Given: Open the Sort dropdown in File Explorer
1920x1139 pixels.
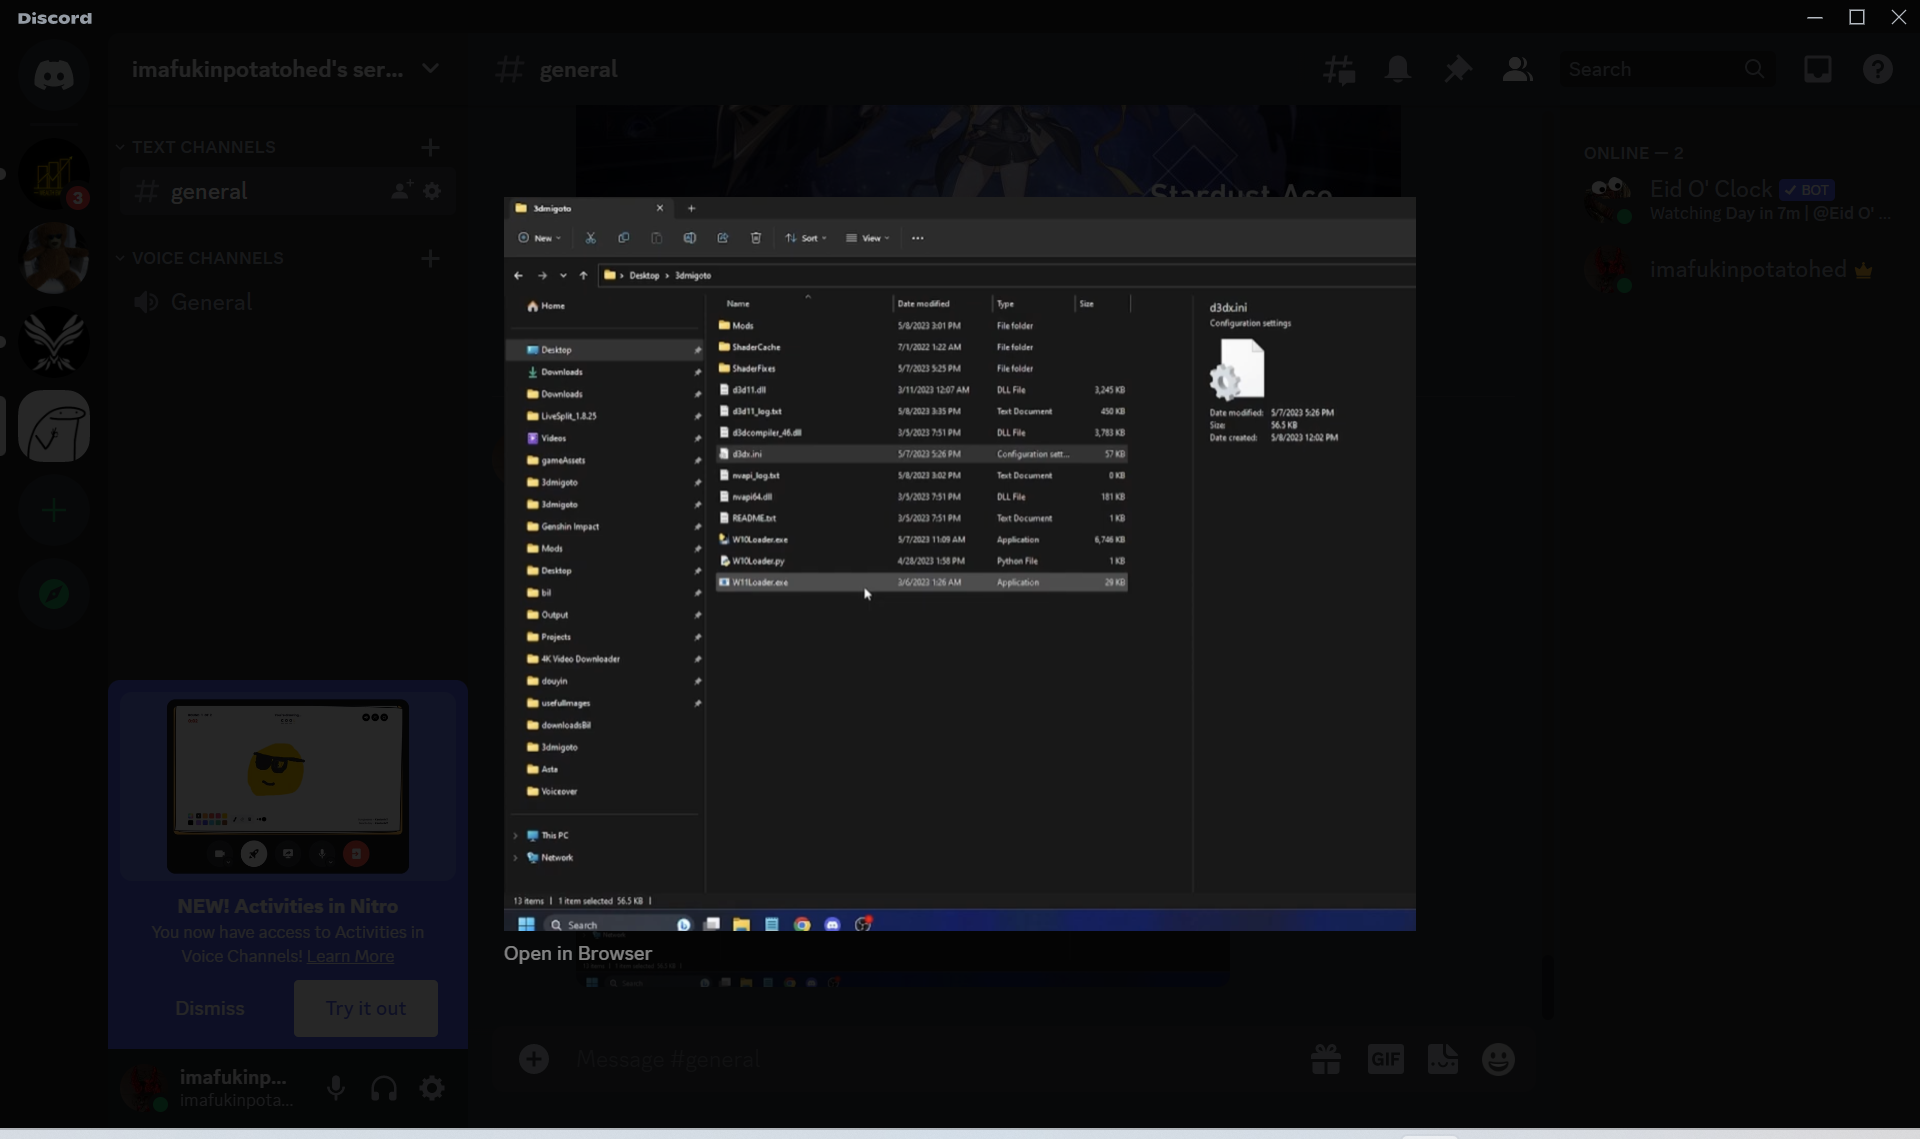Looking at the screenshot, I should (x=806, y=238).
